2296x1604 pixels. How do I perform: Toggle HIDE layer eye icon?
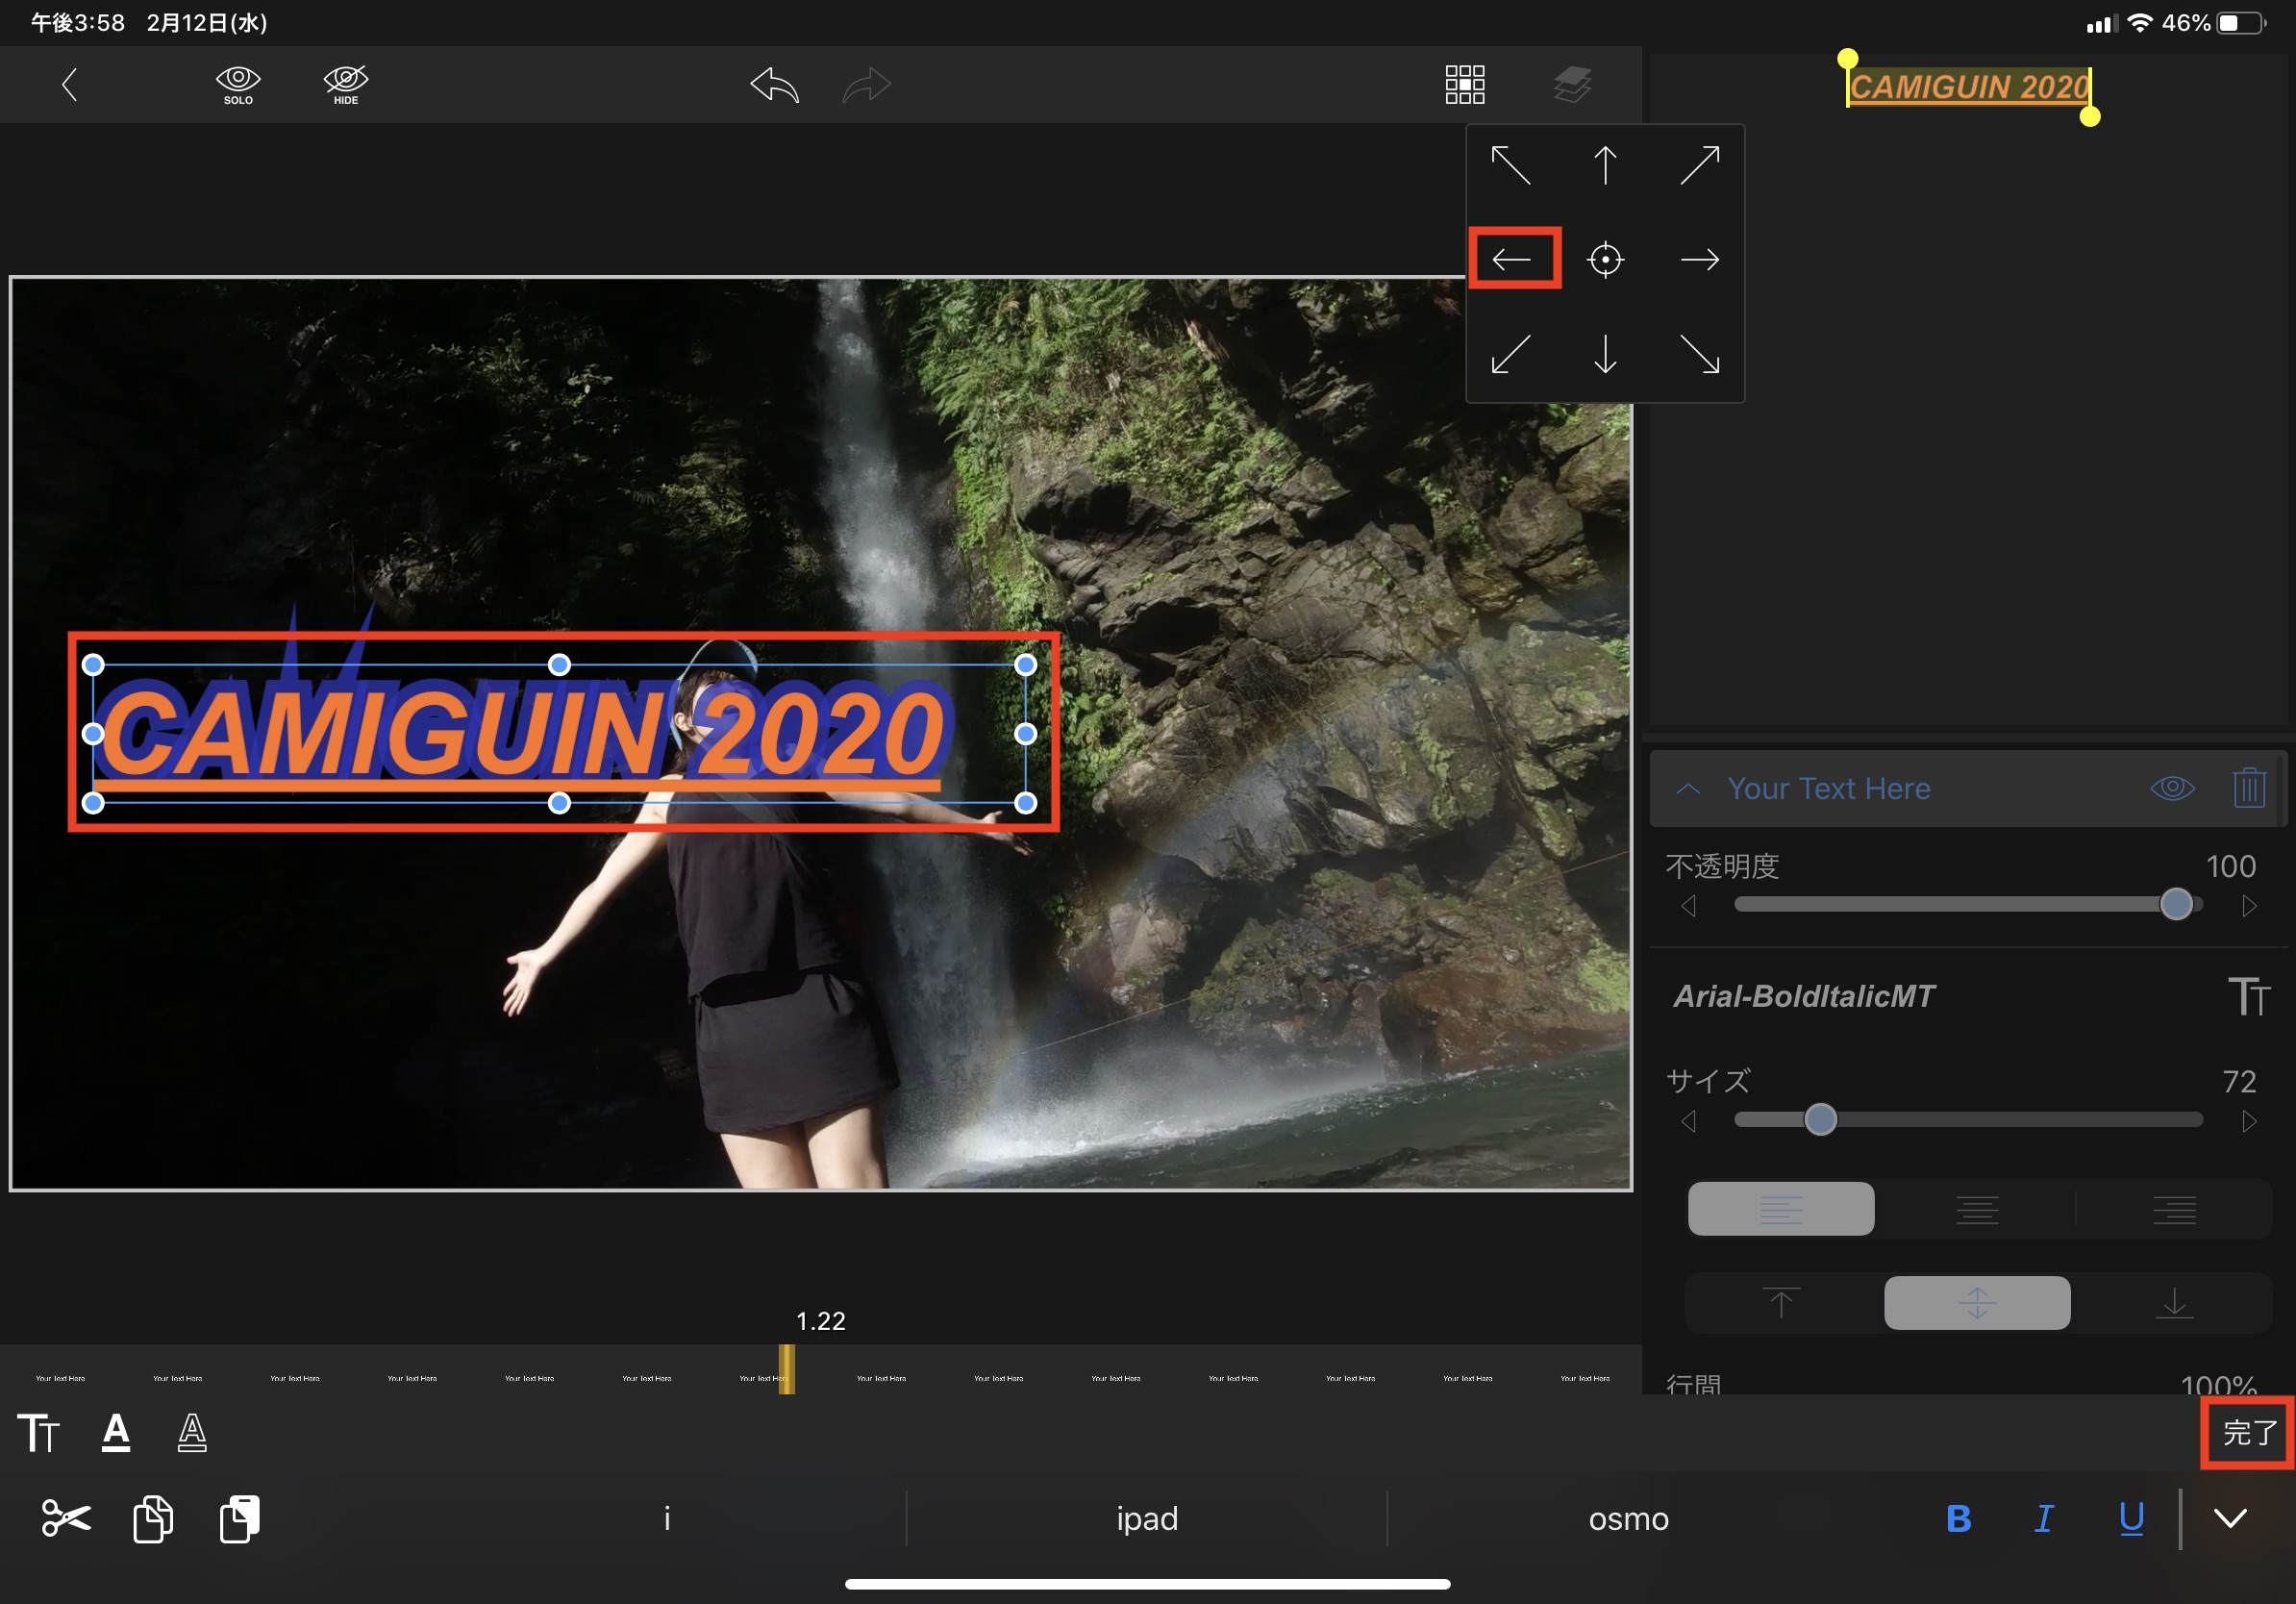pos(346,84)
